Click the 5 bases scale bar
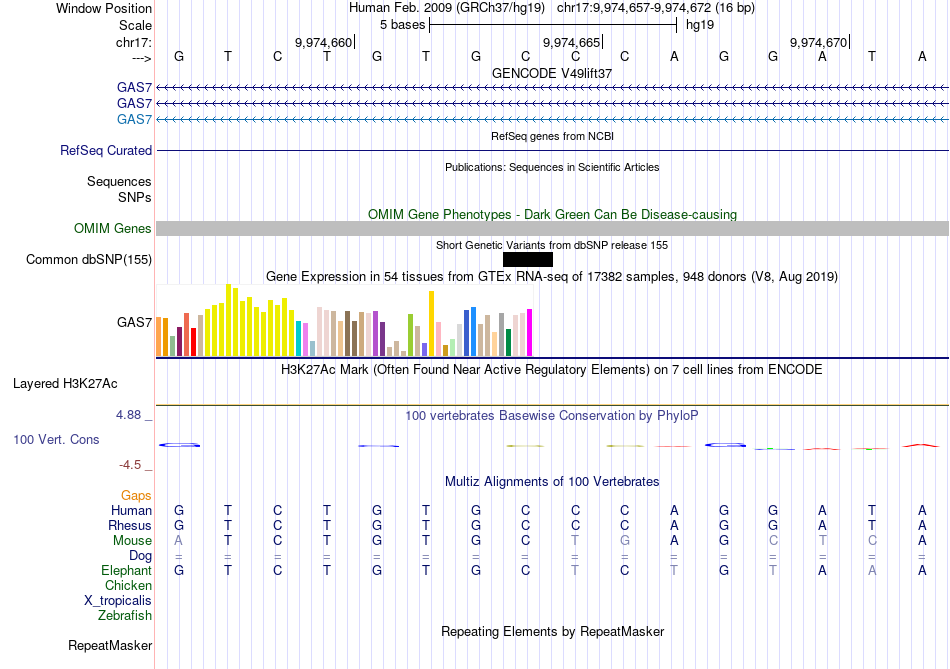This screenshot has height=669, width=950. point(553,25)
